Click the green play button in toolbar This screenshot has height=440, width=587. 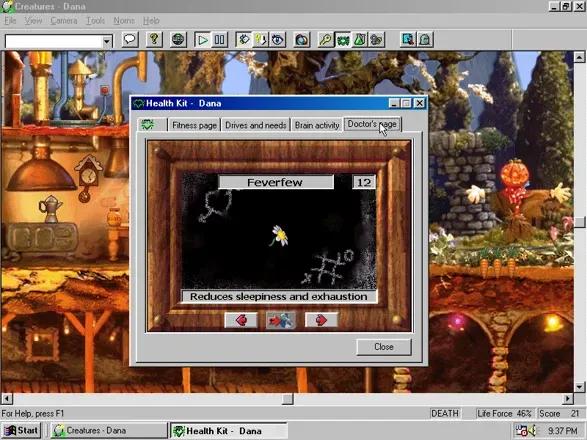click(x=203, y=39)
